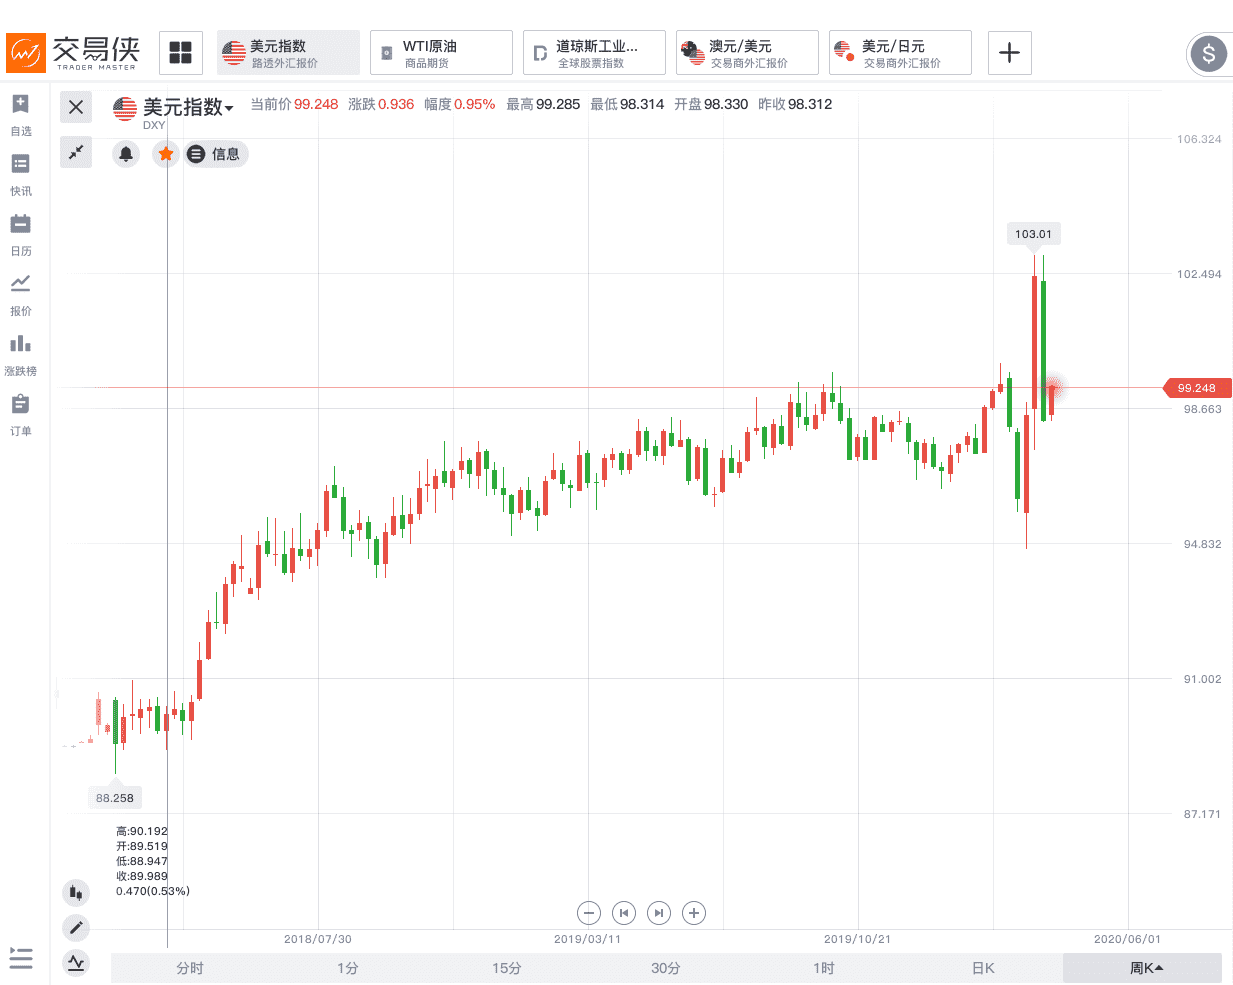Click the price alert bell icon
Image resolution: width=1233 pixels, height=985 pixels.
click(x=126, y=154)
